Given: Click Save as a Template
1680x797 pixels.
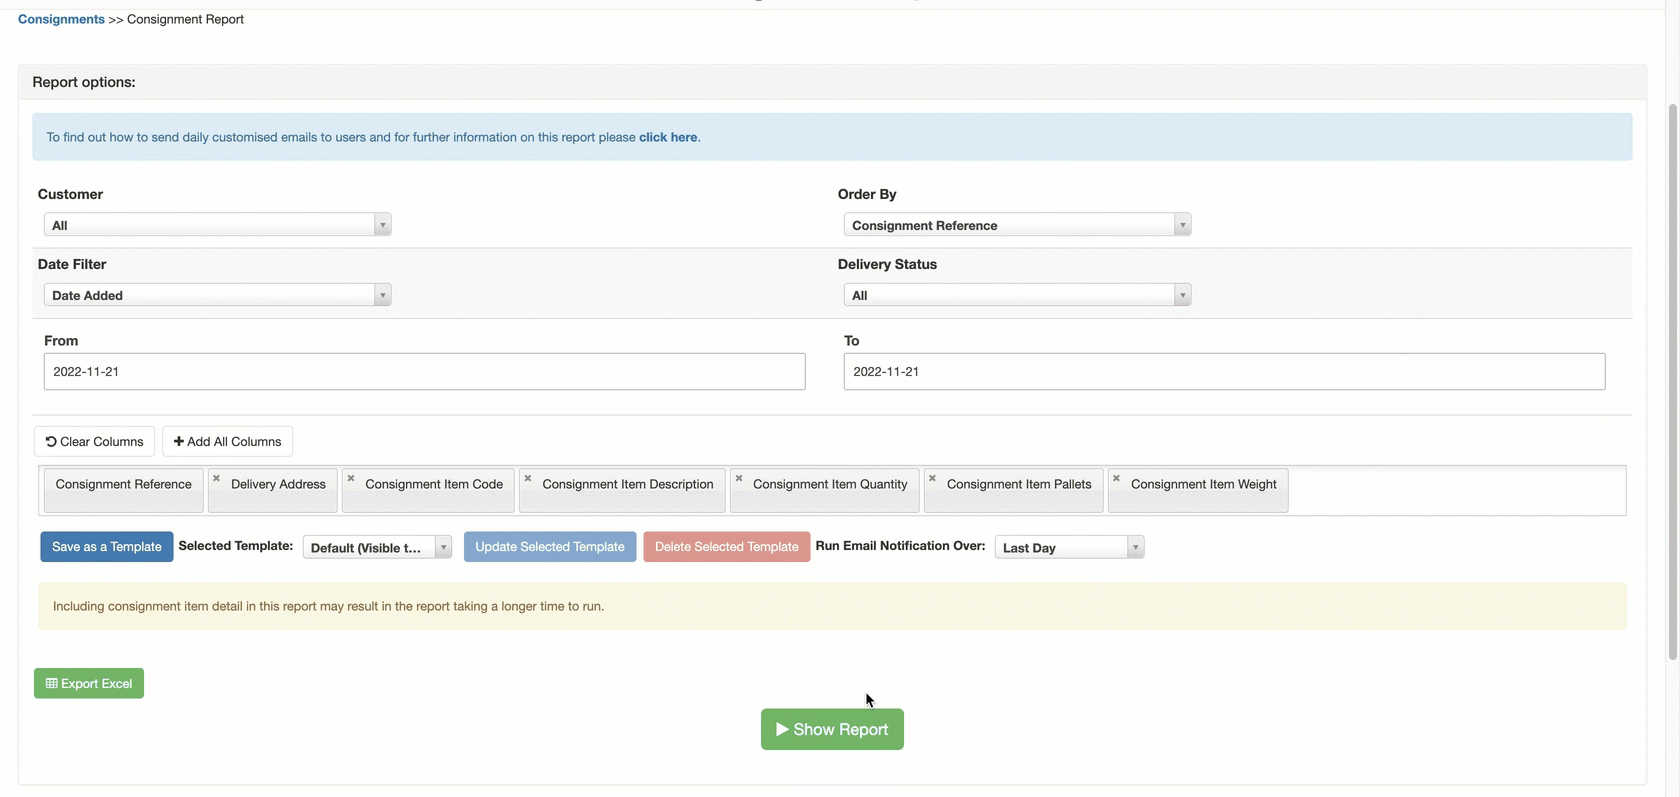Looking at the screenshot, I should [x=107, y=546].
